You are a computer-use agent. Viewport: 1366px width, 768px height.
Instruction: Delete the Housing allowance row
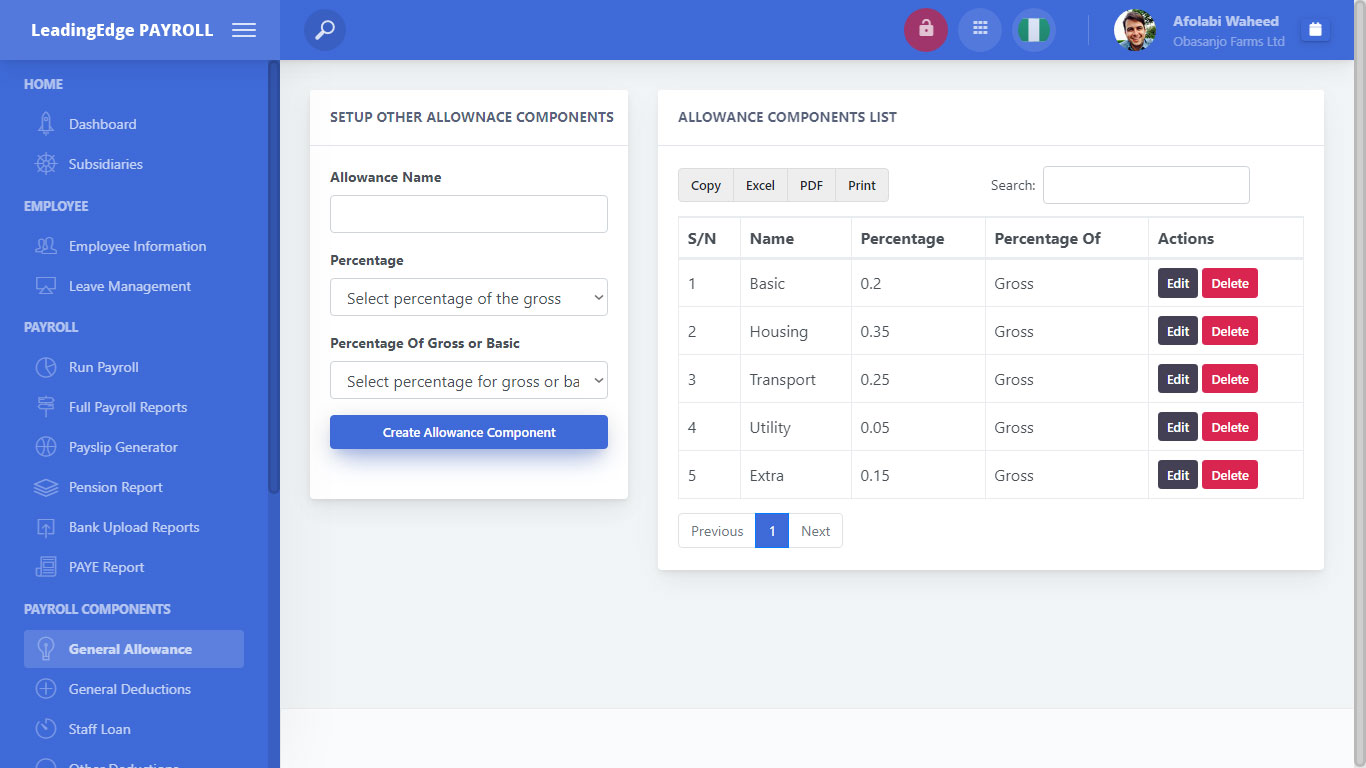1229,331
